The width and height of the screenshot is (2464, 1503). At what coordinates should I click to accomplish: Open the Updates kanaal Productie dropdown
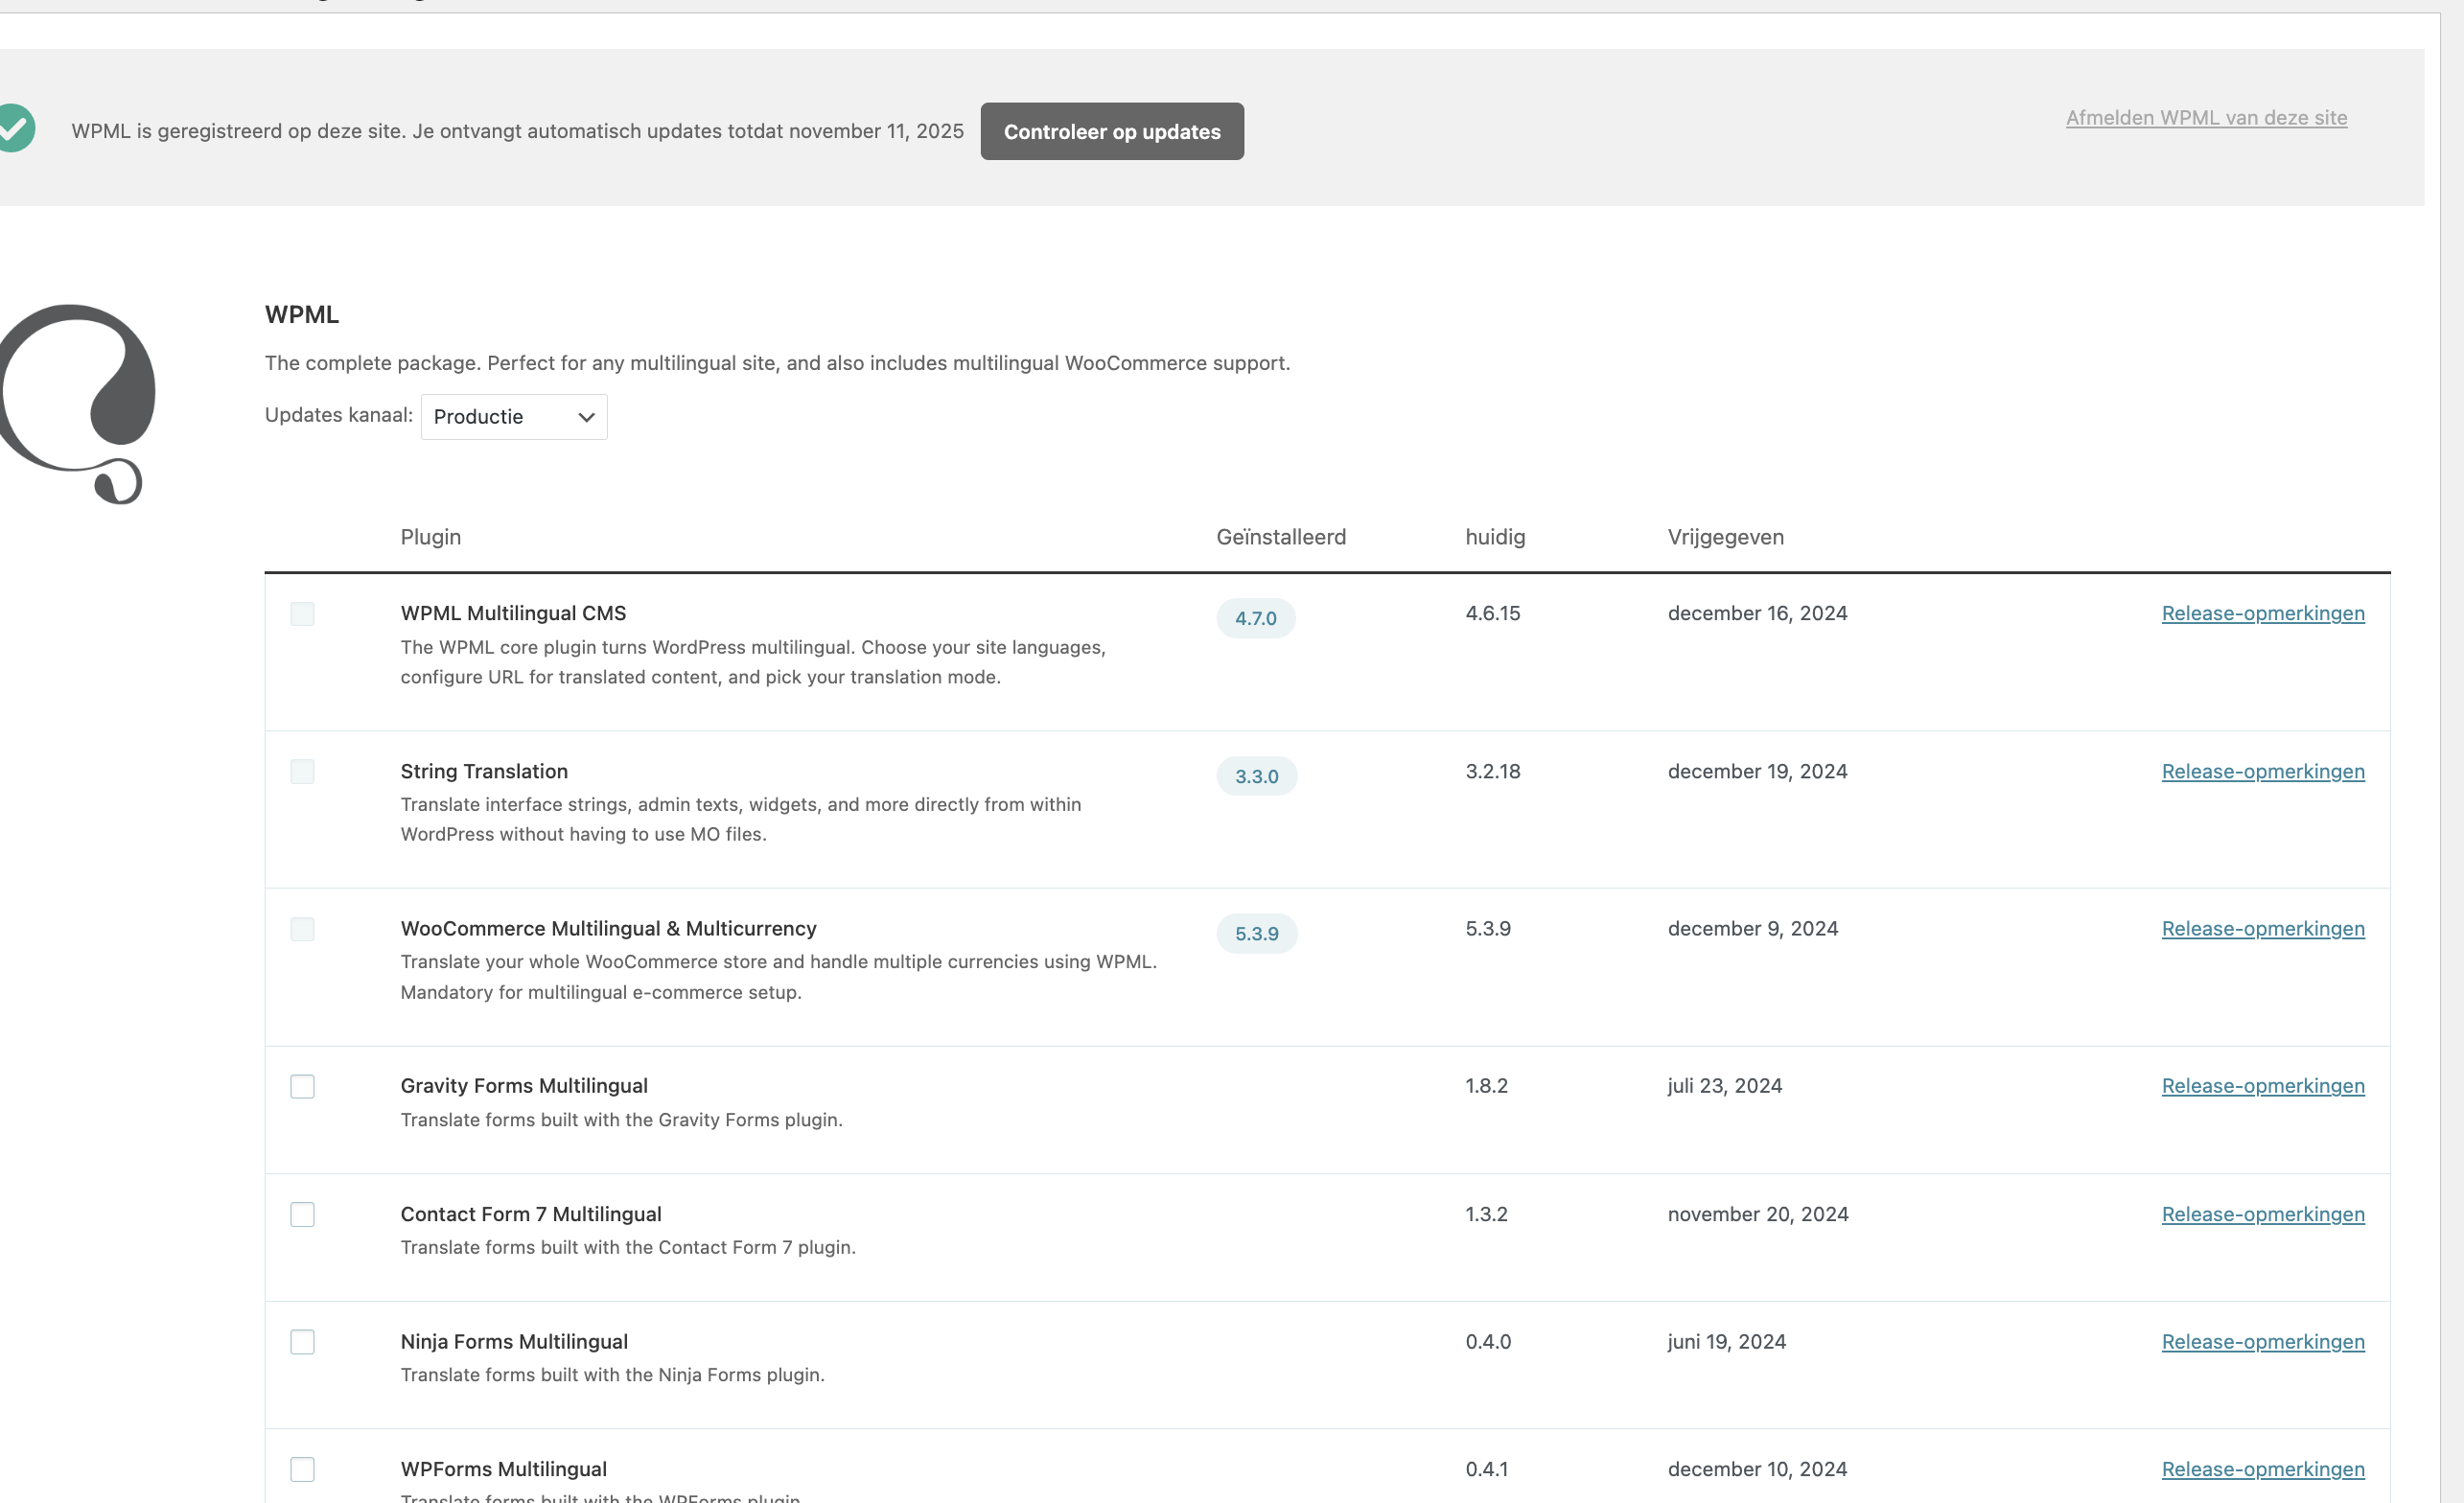coord(513,417)
